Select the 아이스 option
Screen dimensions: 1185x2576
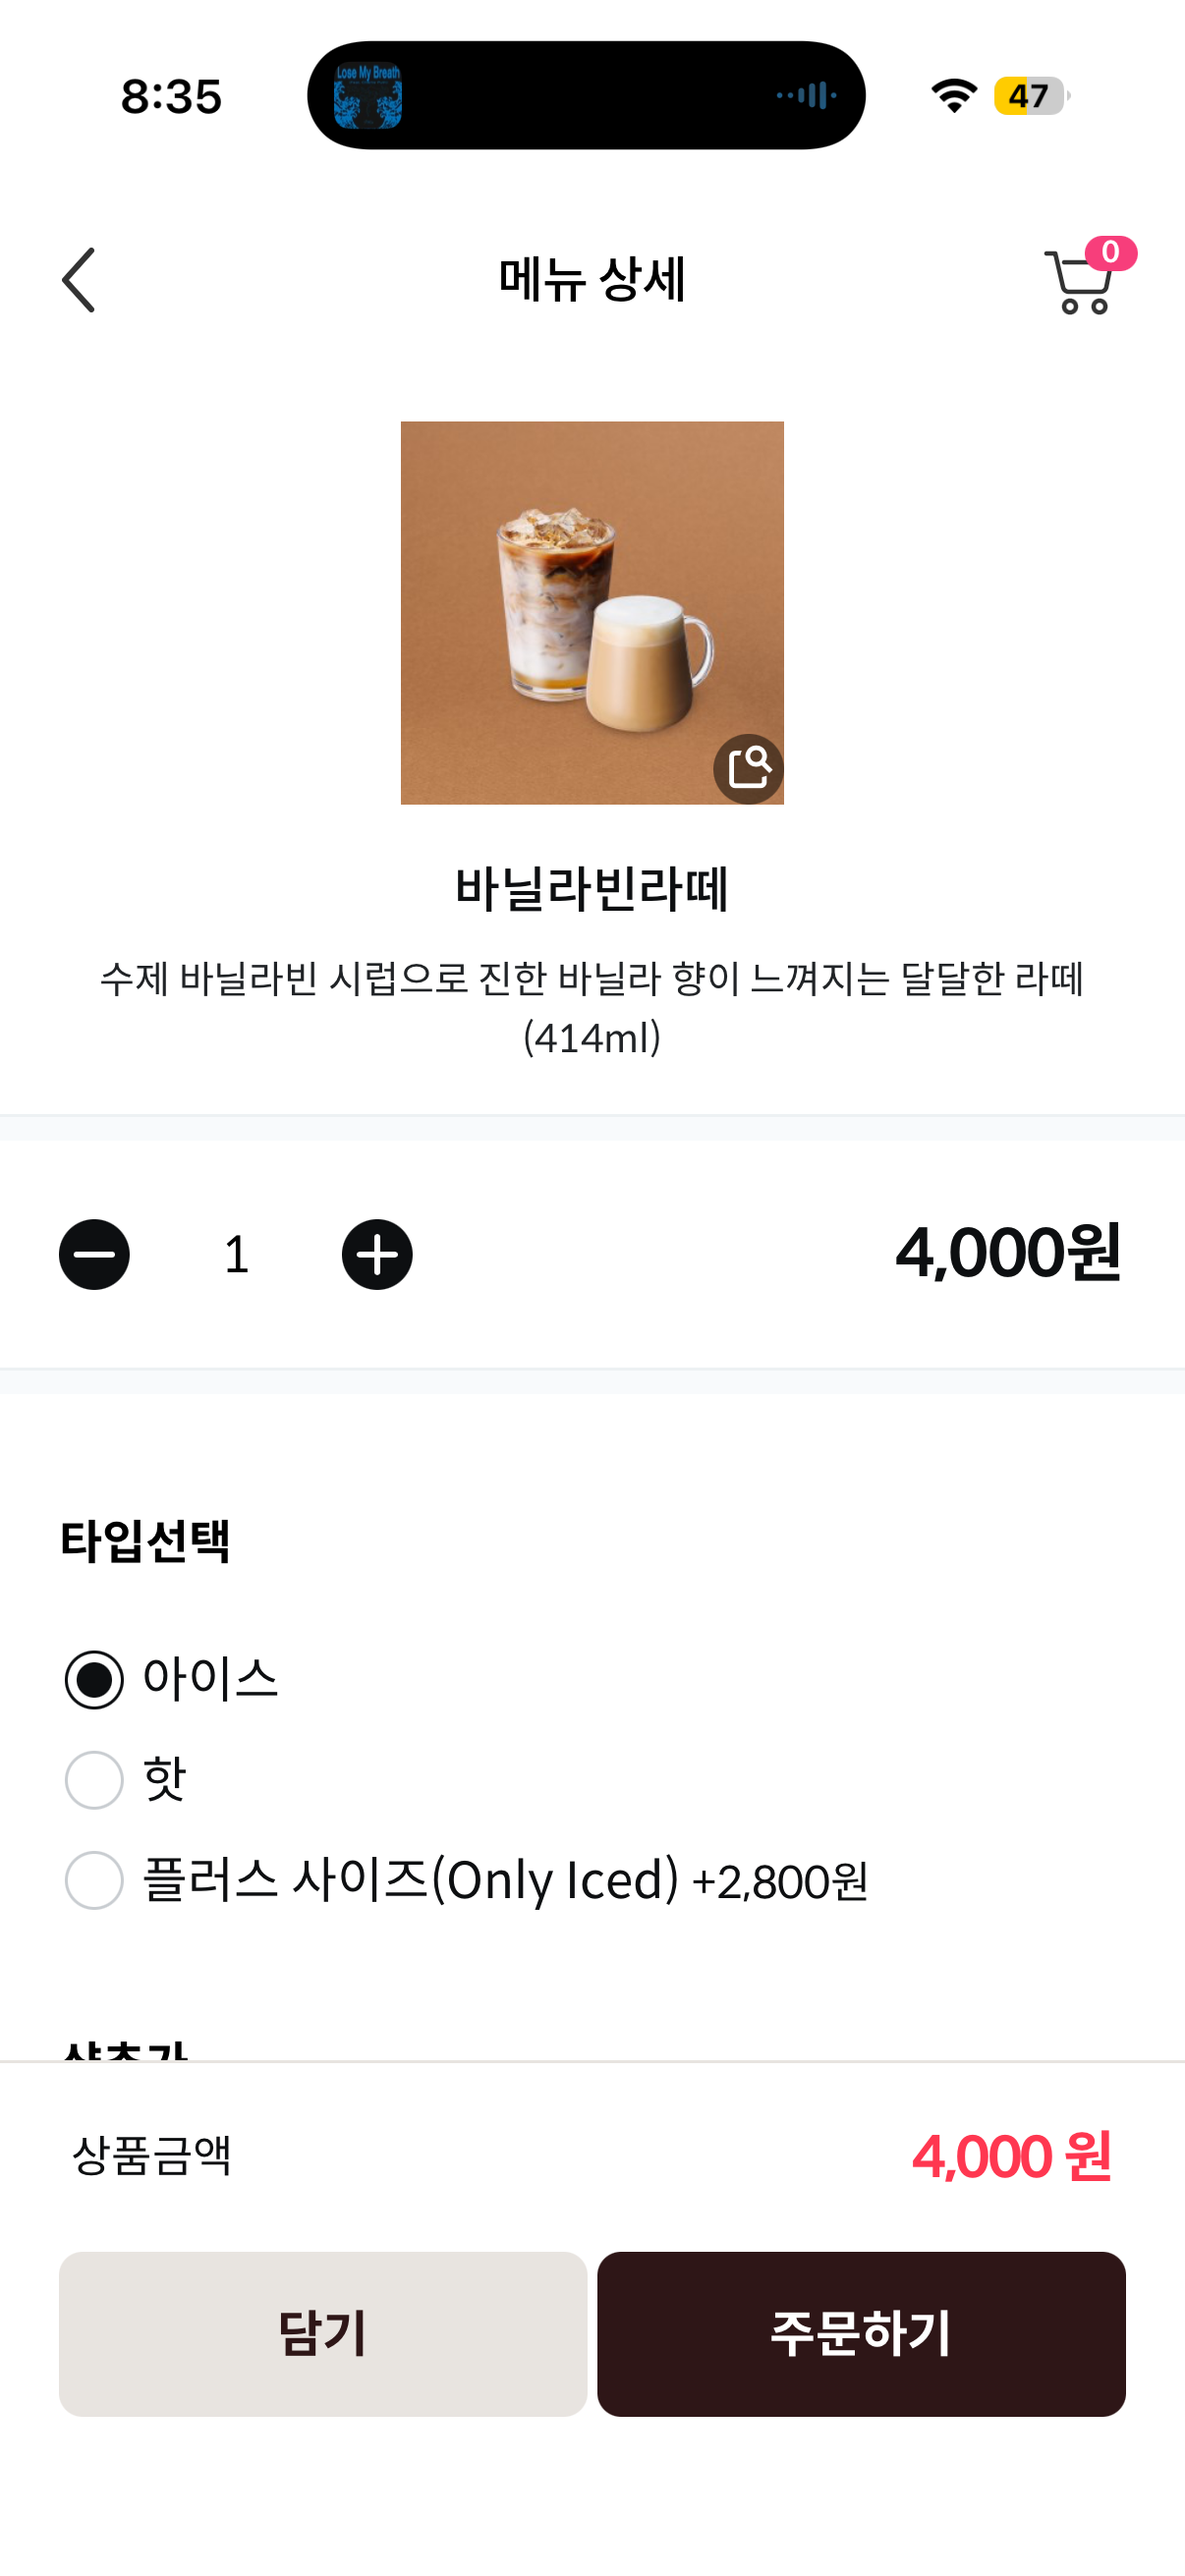pyautogui.click(x=94, y=1679)
